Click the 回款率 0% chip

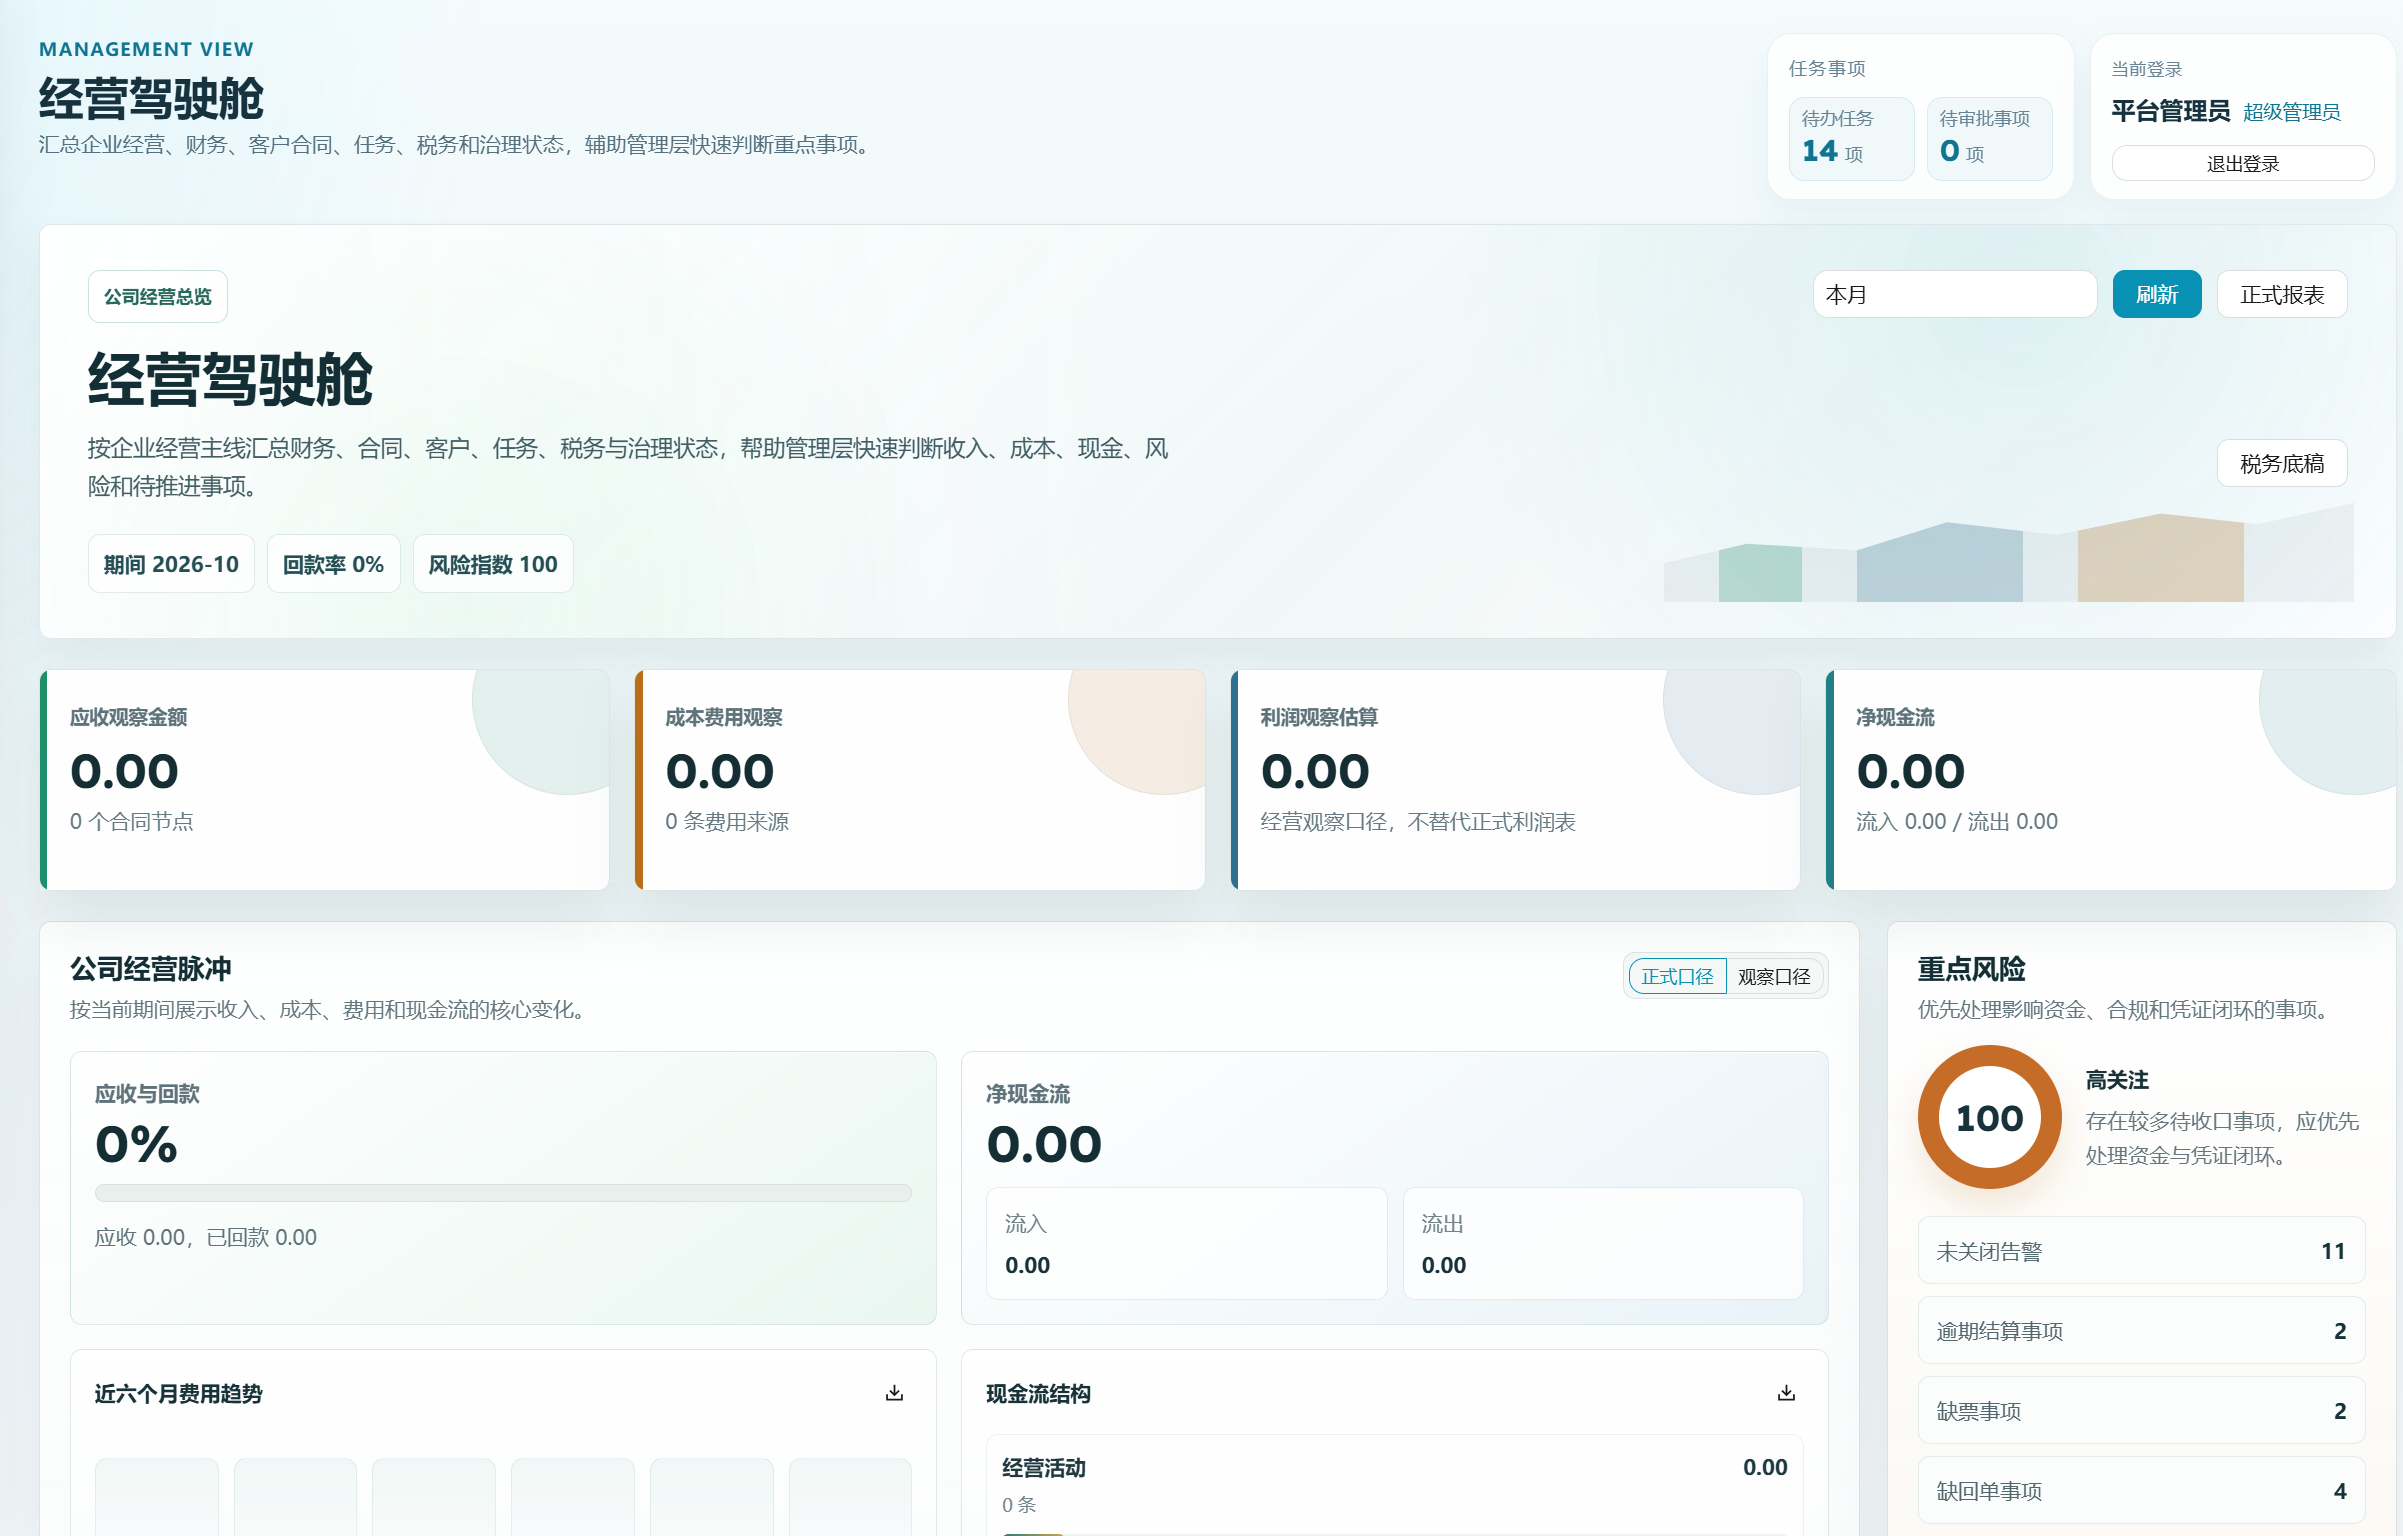[x=333, y=564]
